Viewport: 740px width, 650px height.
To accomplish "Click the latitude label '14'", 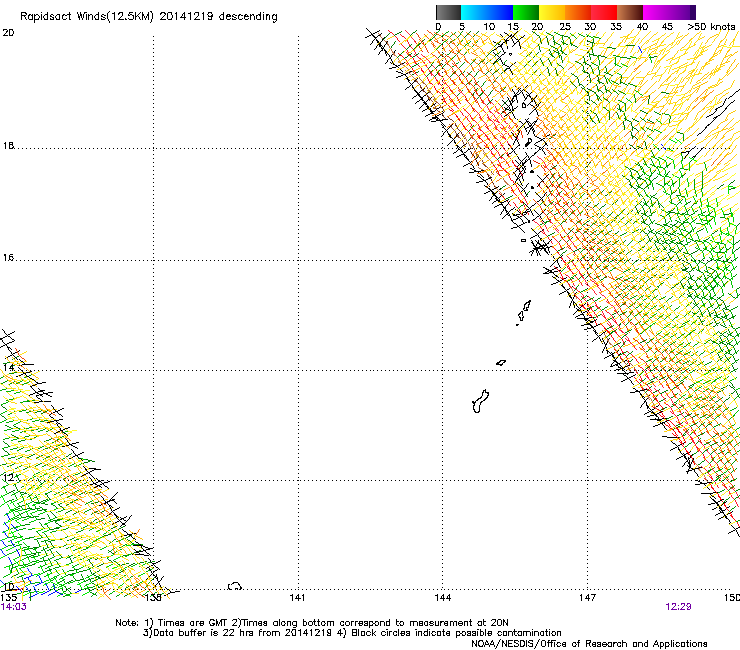I will [8, 367].
